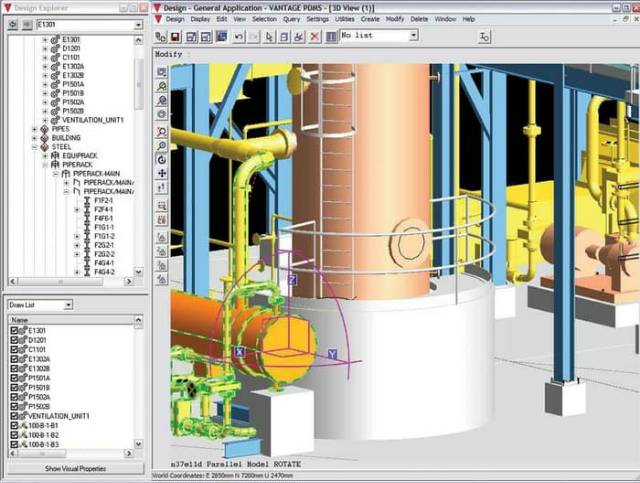This screenshot has width=640, height=483.
Task: Open the Draw List dropdown
Action: click(x=67, y=304)
